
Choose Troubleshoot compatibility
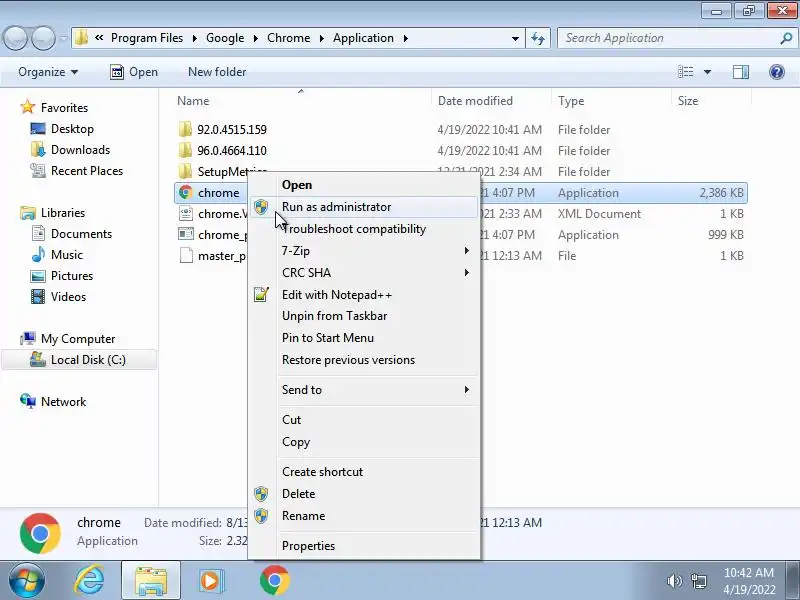pos(364,229)
